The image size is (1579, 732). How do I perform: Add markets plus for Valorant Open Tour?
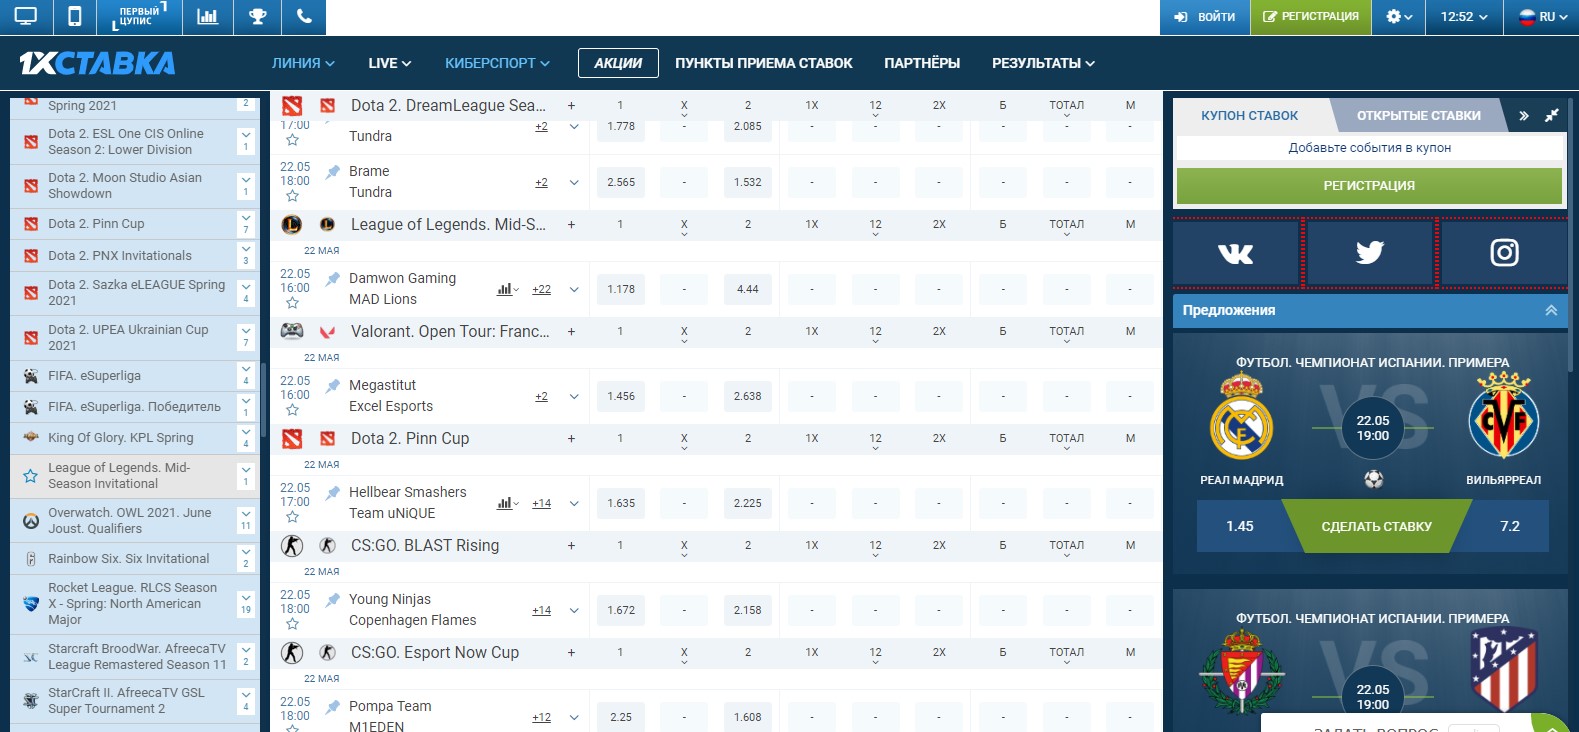[571, 332]
